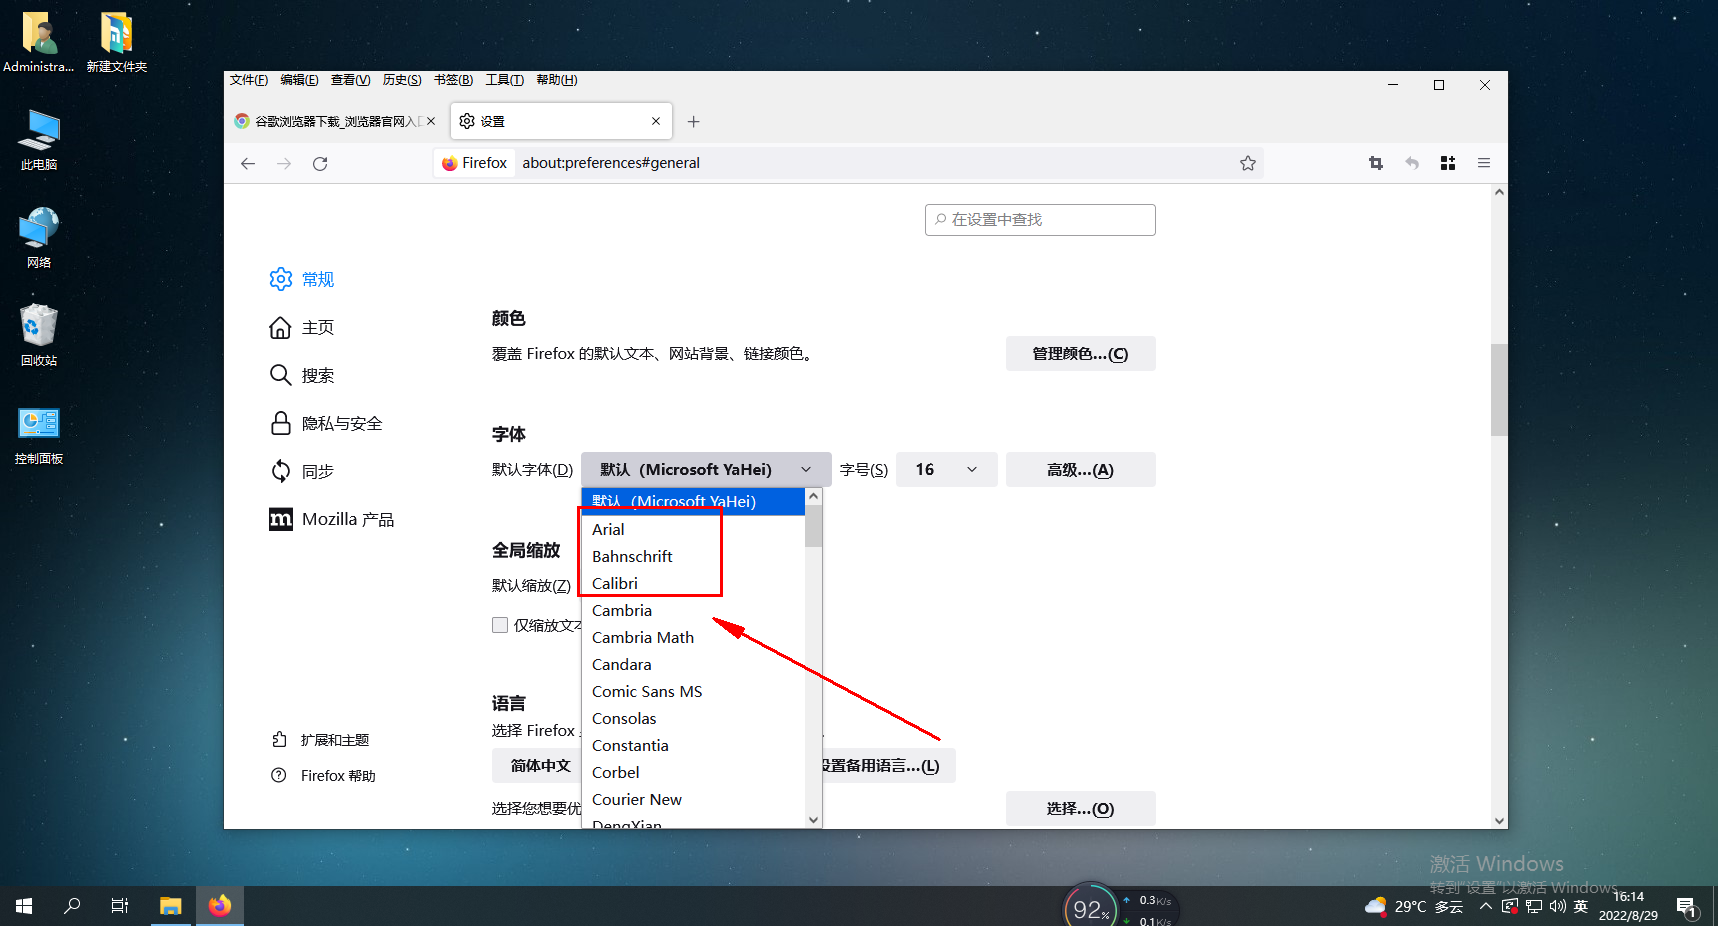Bookmark this page with star icon
This screenshot has height=926, width=1718.
point(1248,163)
